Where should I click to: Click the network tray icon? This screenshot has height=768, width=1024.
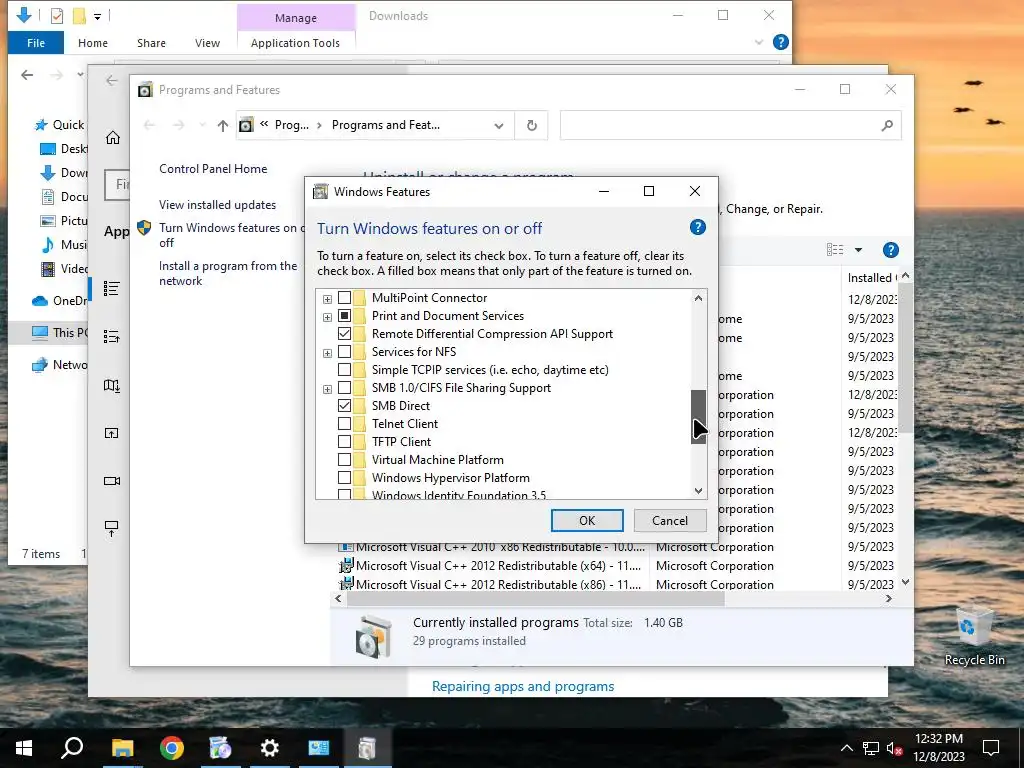coord(871,748)
